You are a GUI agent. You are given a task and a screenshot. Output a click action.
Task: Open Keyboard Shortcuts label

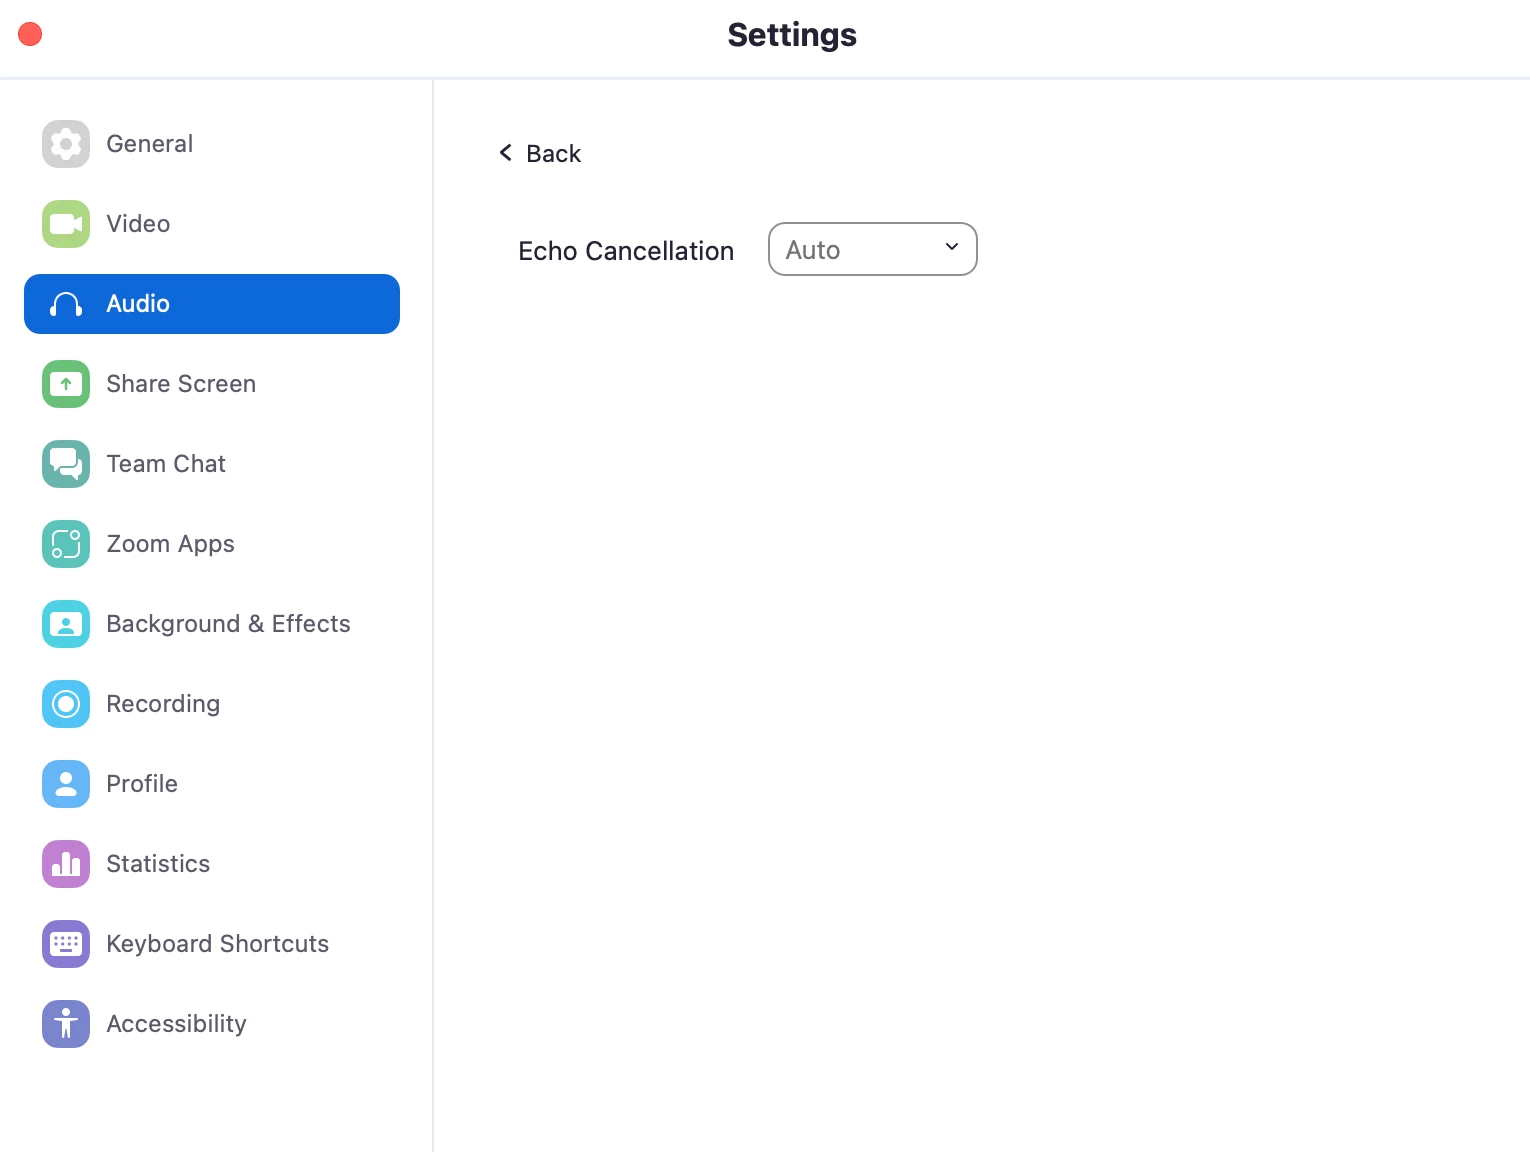pyautogui.click(x=217, y=944)
